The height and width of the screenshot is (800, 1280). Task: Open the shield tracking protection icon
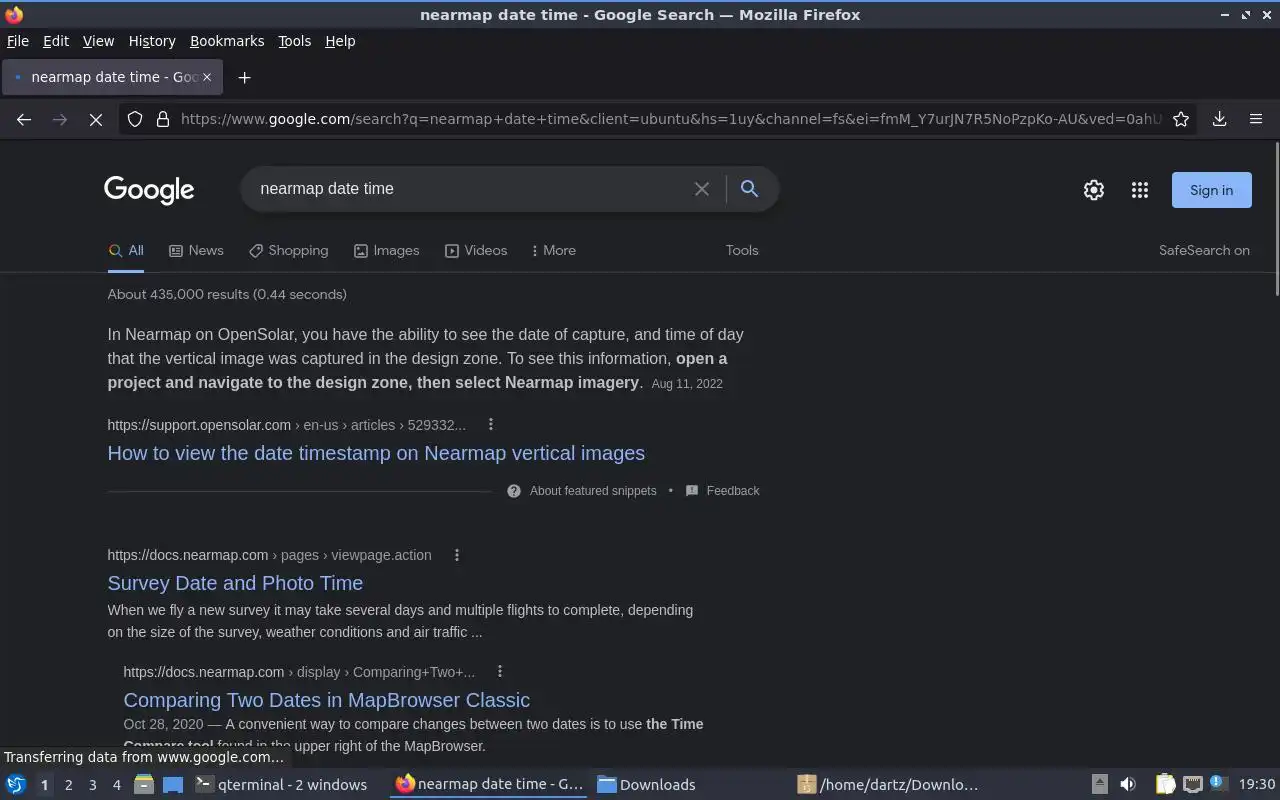(x=135, y=119)
